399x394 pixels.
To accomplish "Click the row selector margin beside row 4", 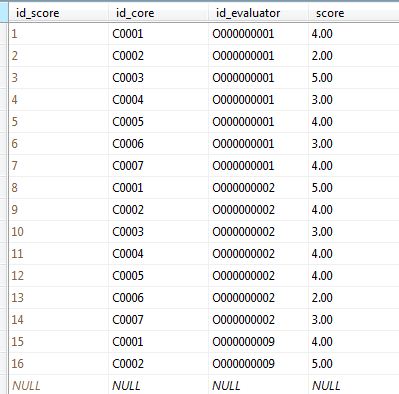I will [x=4, y=100].
